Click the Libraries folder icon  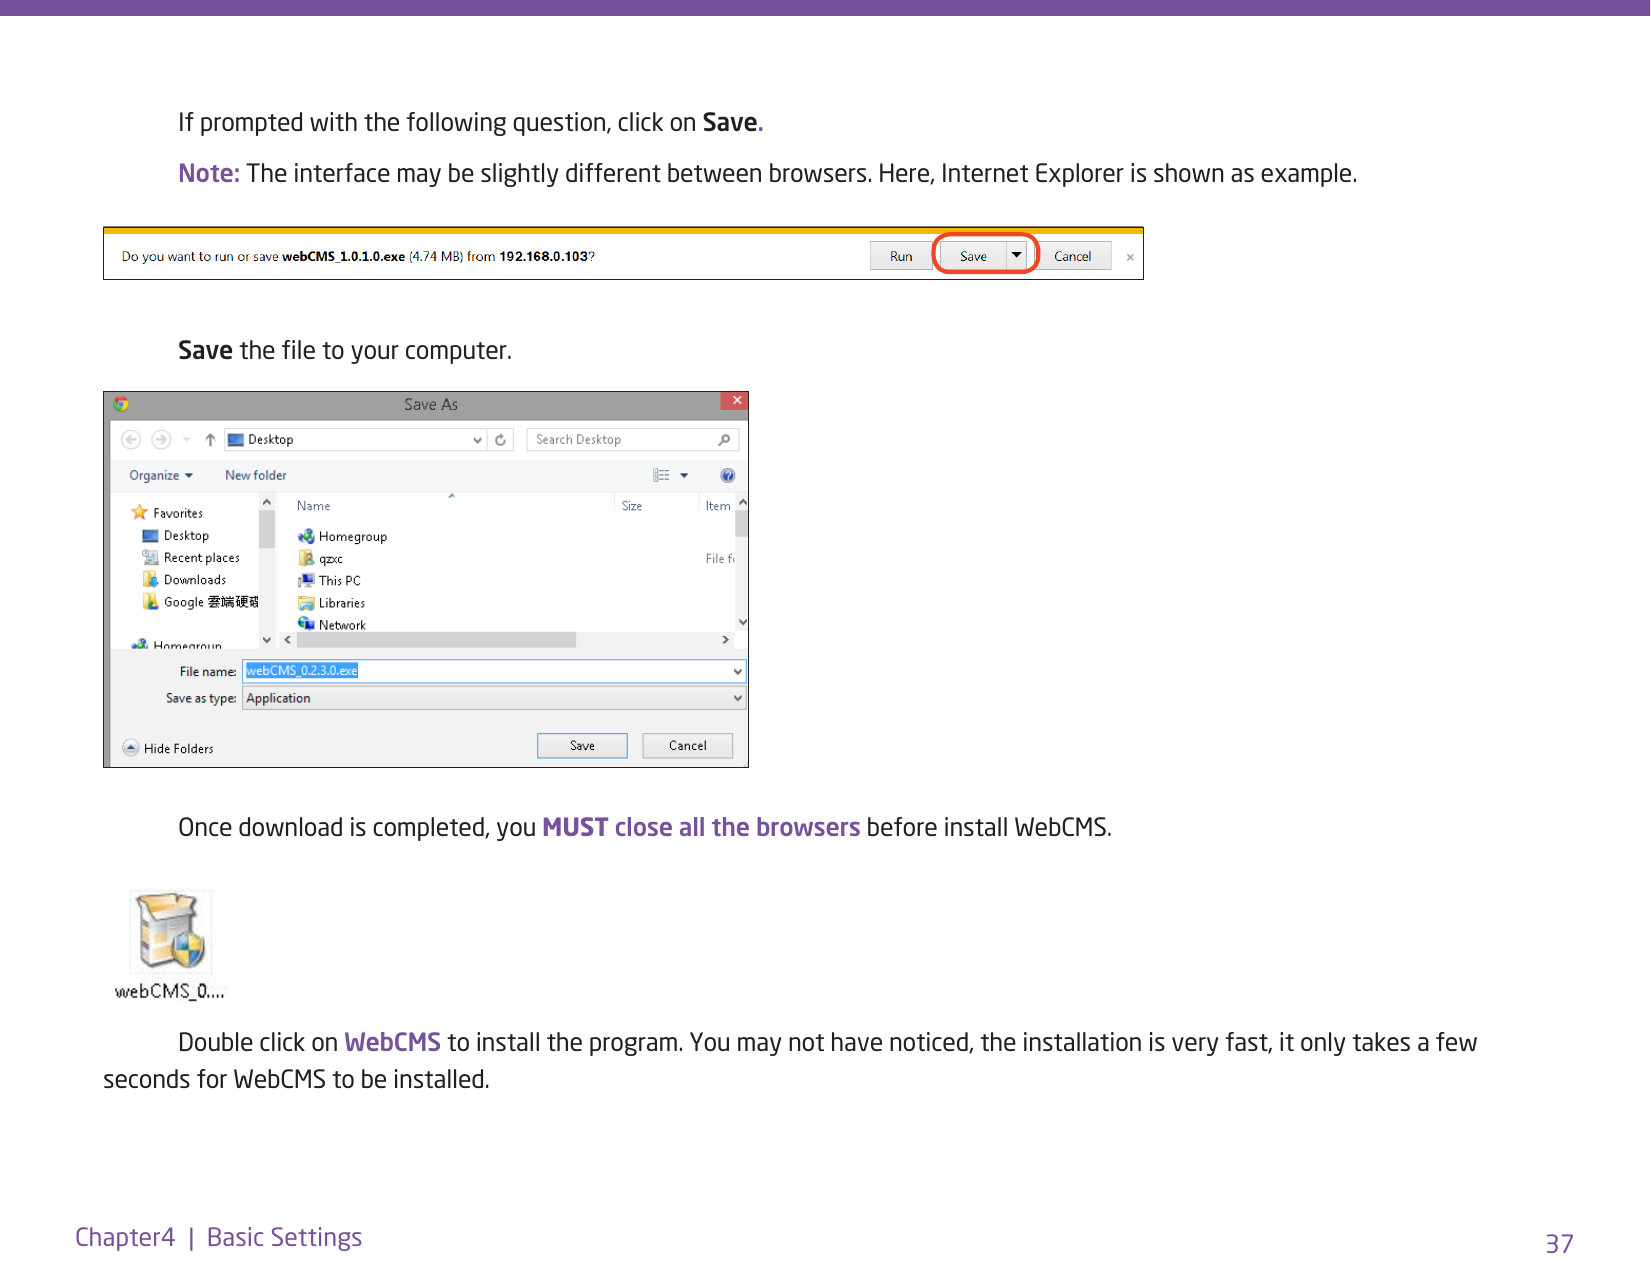[306, 602]
